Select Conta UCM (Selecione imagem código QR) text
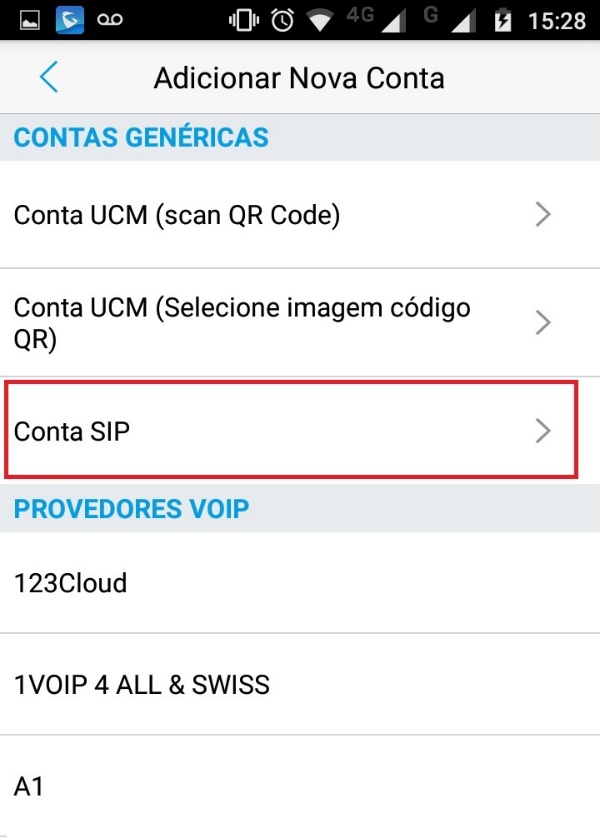Viewport: 600px width, 838px height. [x=242, y=322]
